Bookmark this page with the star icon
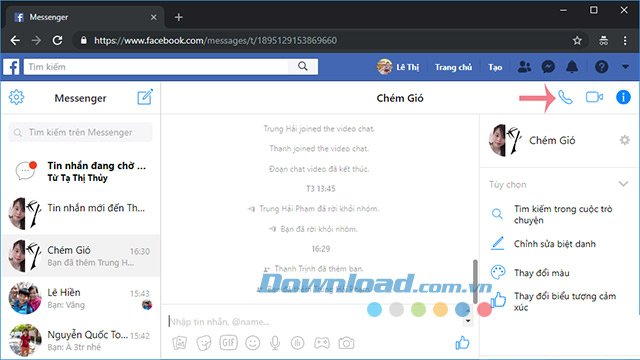 tap(577, 40)
